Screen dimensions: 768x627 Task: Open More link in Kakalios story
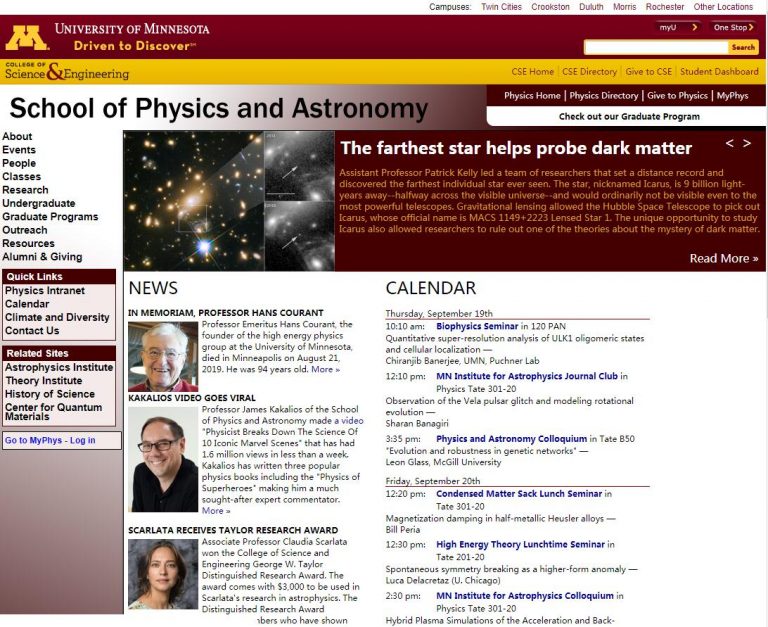click(216, 511)
